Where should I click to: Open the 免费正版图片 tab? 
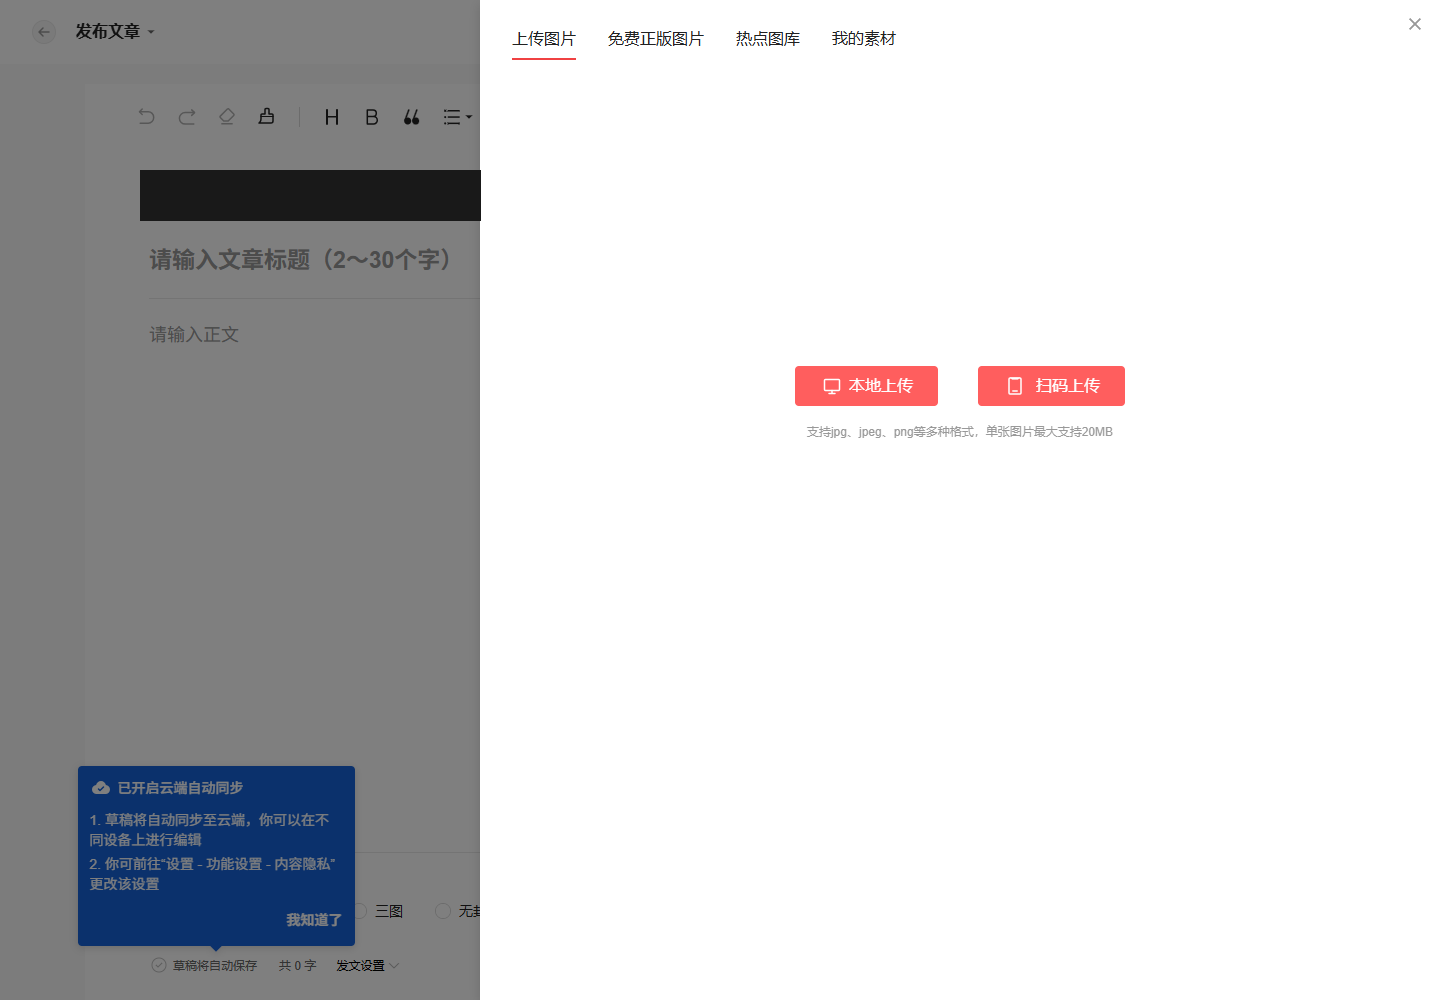[656, 39]
